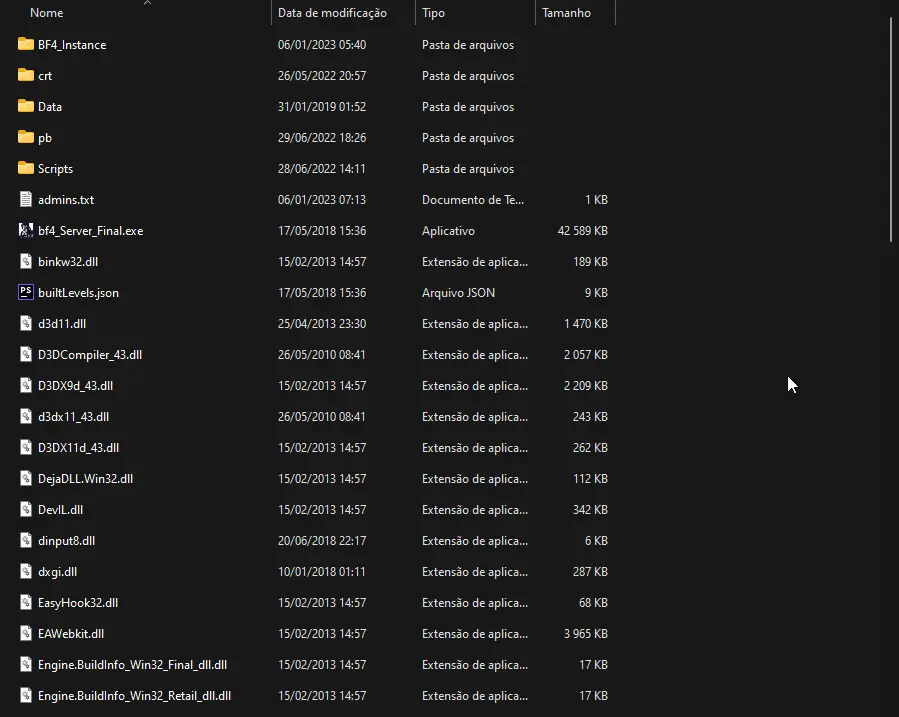This screenshot has width=899, height=717.
Task: Click the BF4_Instance folder icon
Action: tap(26, 44)
